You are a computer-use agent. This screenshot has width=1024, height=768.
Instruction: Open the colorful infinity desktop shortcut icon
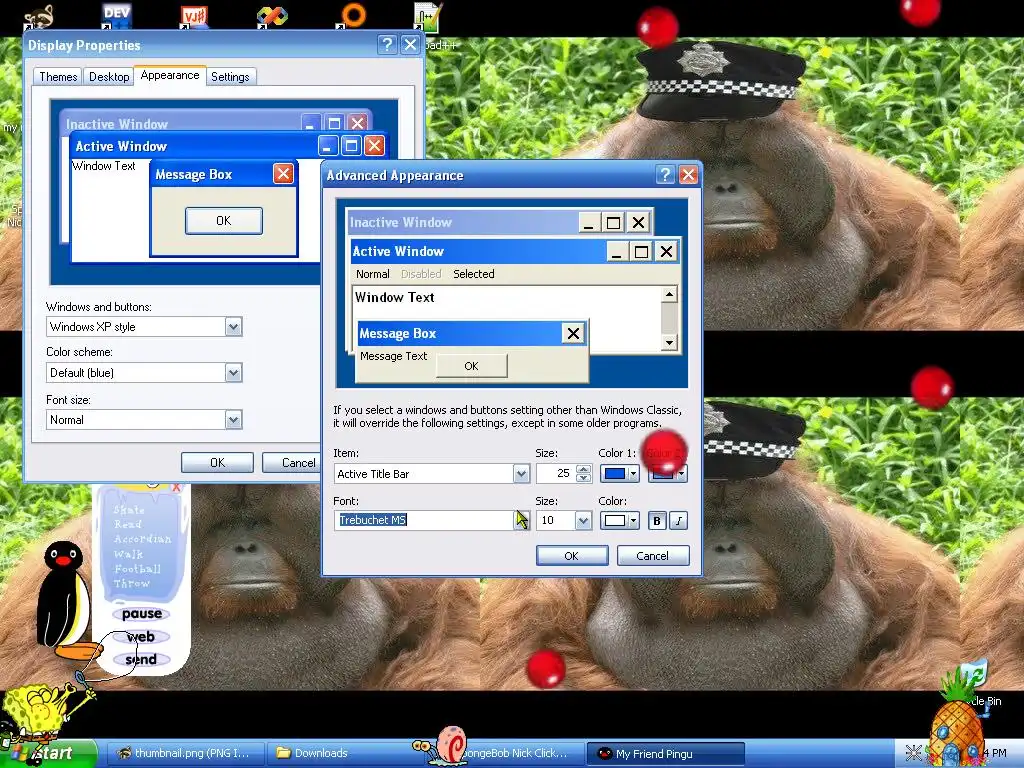[x=272, y=16]
